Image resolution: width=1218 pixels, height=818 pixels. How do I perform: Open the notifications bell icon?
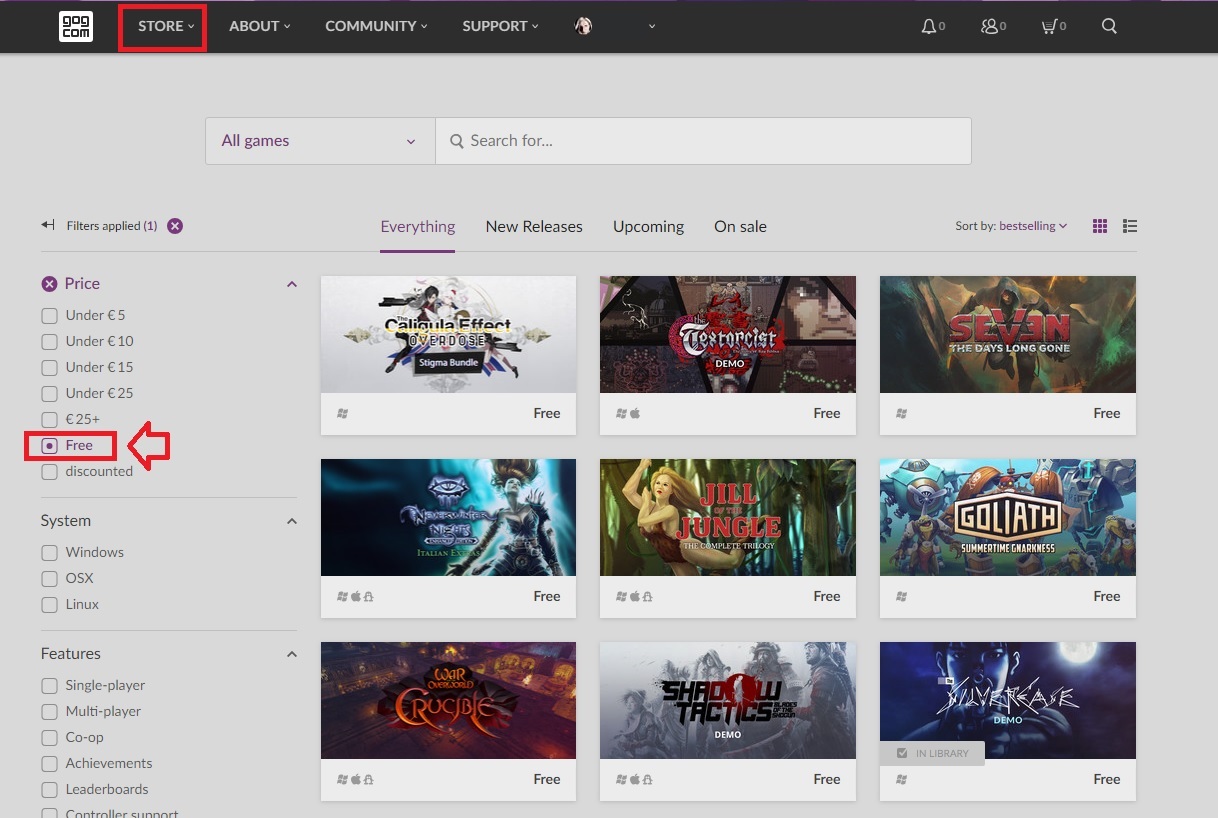[929, 27]
